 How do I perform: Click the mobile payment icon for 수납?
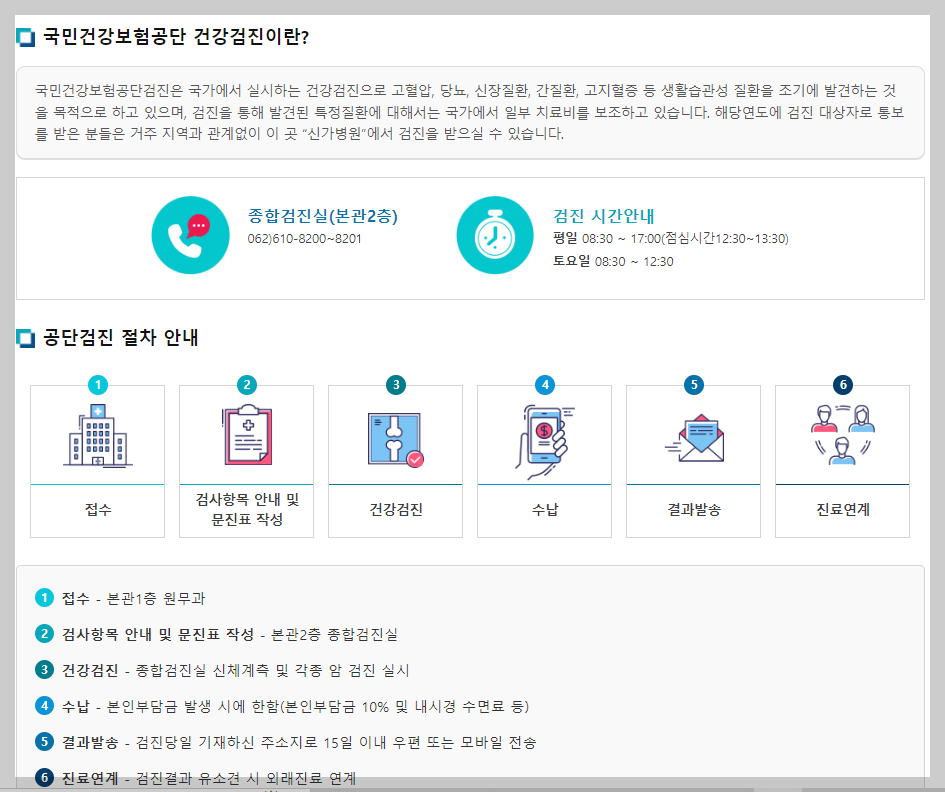point(545,442)
